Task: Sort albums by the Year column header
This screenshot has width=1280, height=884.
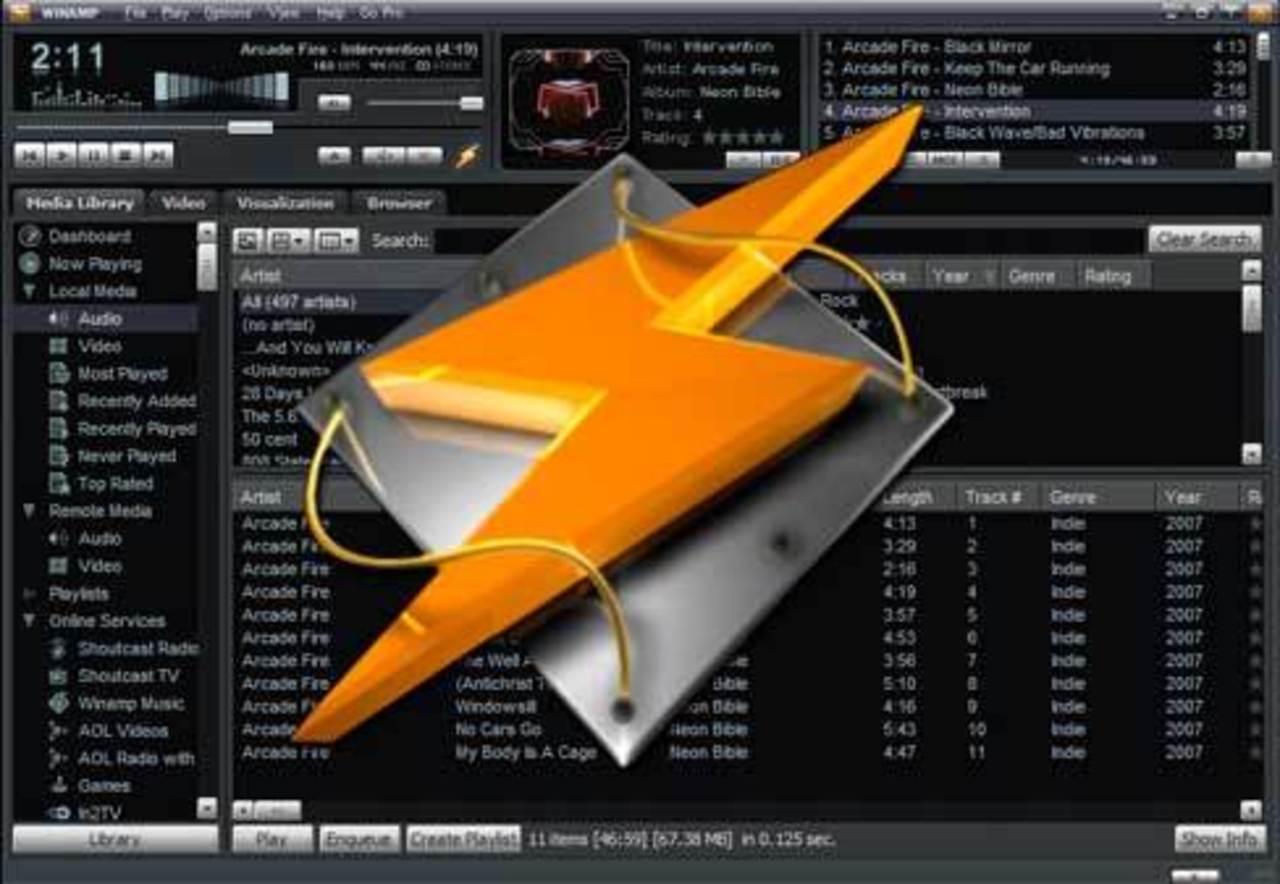Action: click(x=963, y=276)
